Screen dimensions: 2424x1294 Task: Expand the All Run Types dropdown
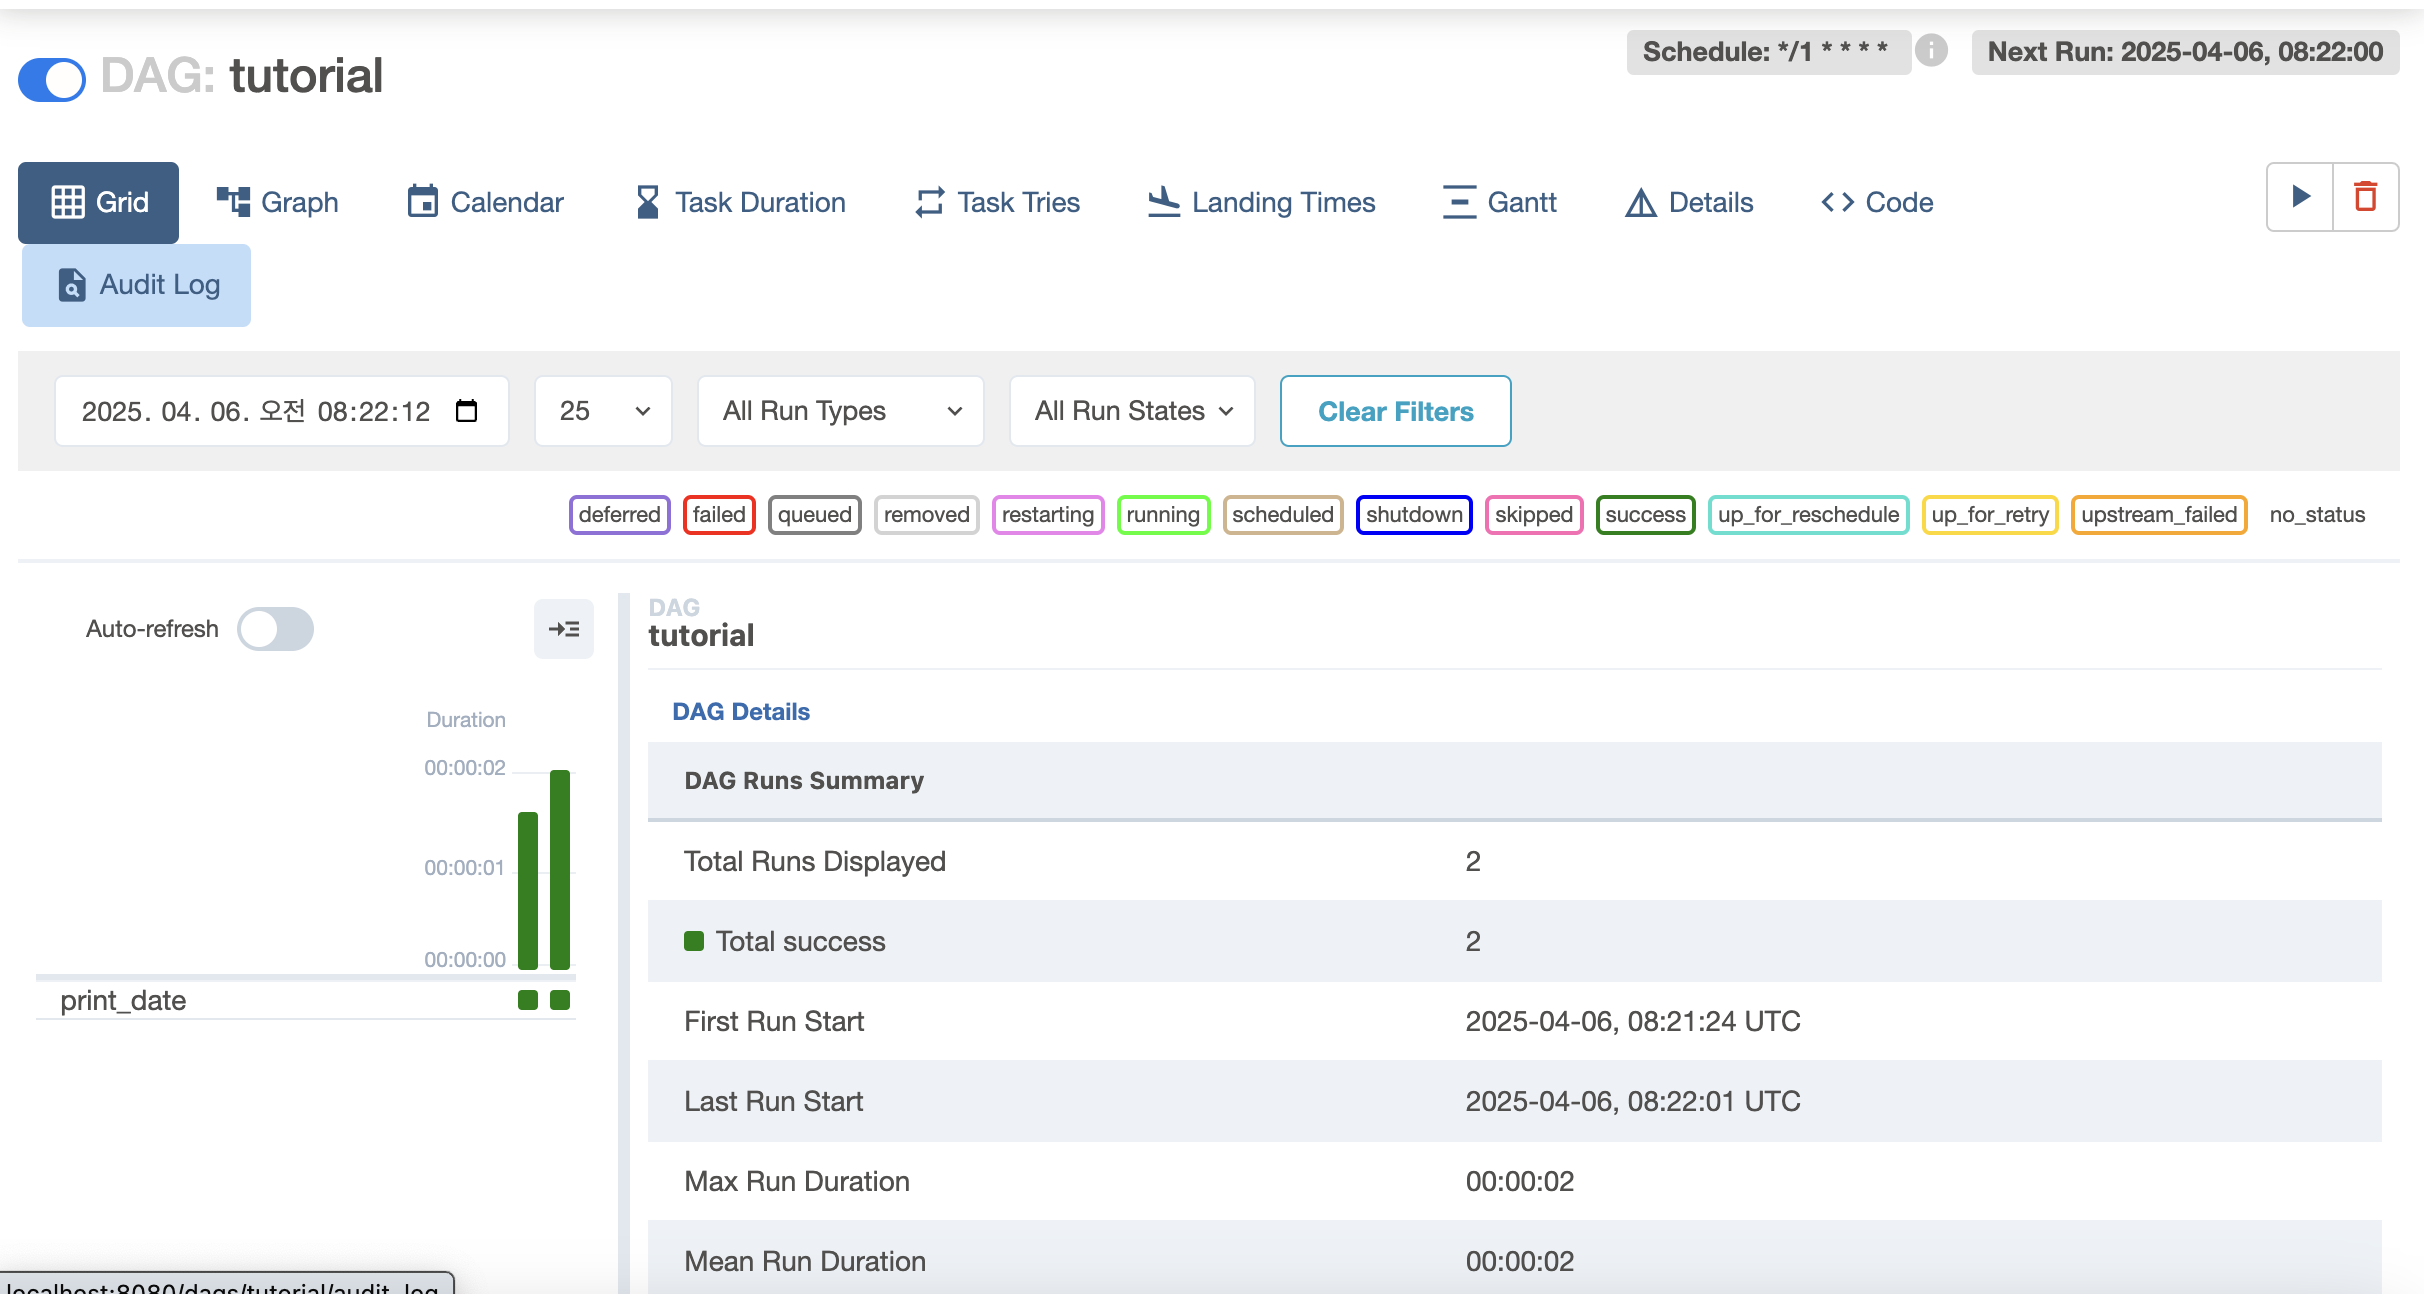click(x=840, y=411)
